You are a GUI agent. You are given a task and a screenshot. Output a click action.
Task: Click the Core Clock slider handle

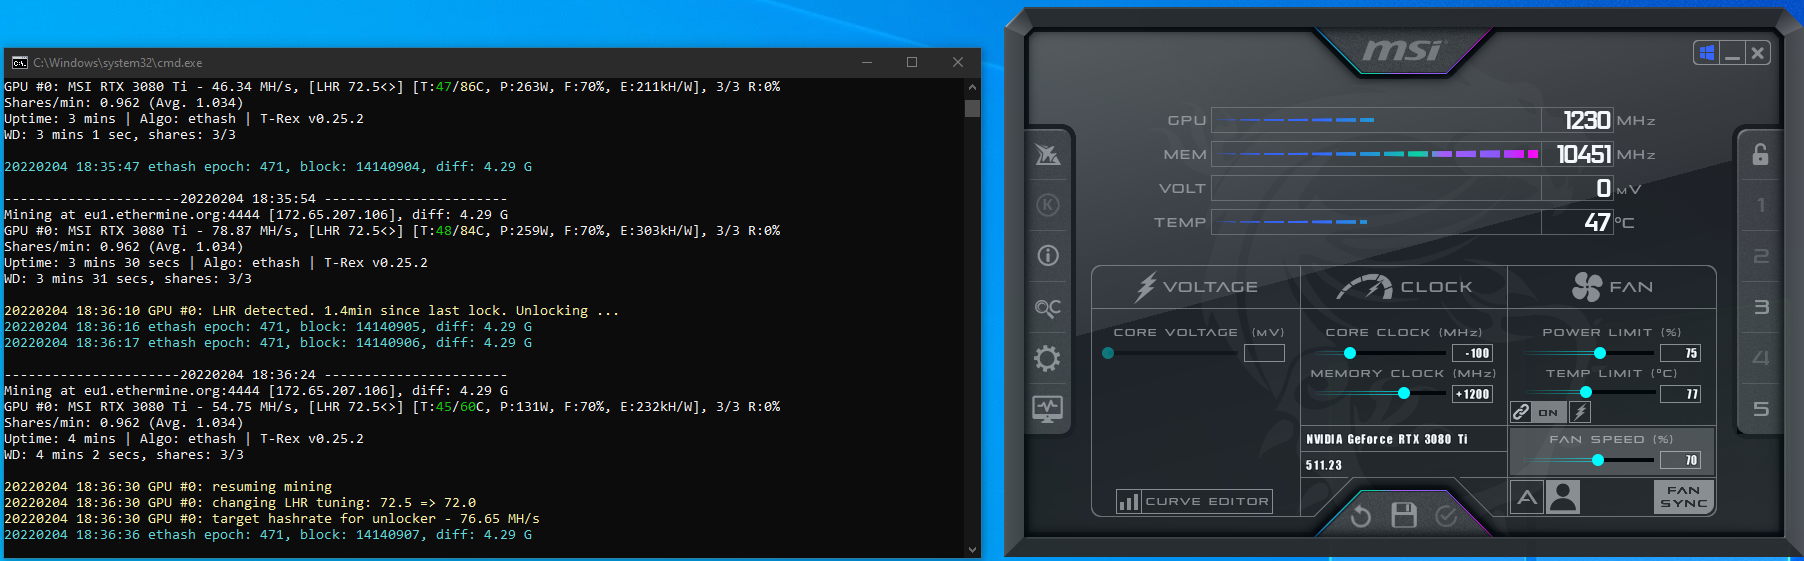pyautogui.click(x=1350, y=353)
